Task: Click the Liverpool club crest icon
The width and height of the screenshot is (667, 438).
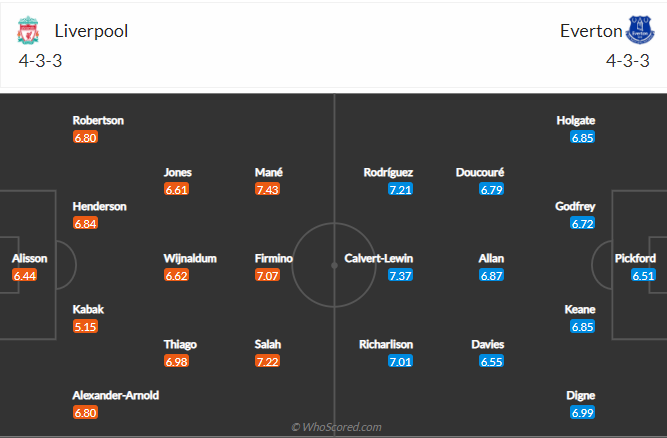Action: tap(27, 31)
